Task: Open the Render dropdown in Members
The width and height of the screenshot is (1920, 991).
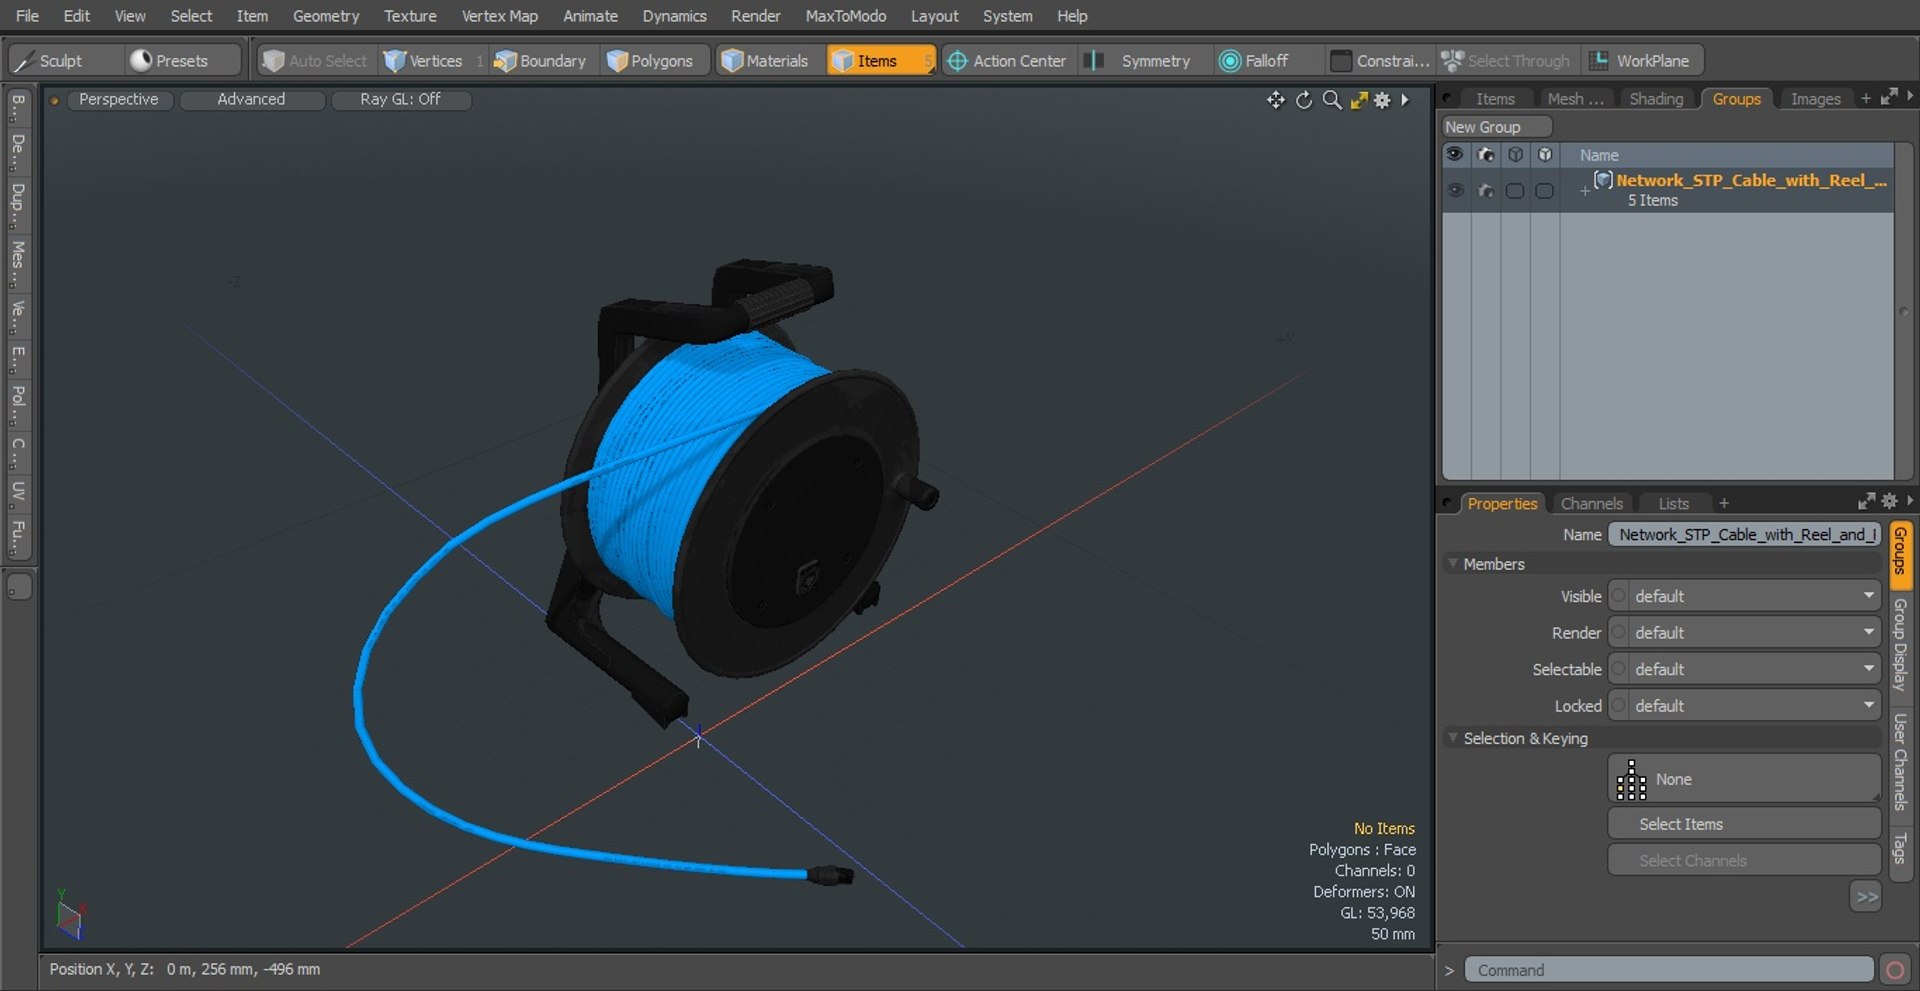Action: click(1744, 633)
